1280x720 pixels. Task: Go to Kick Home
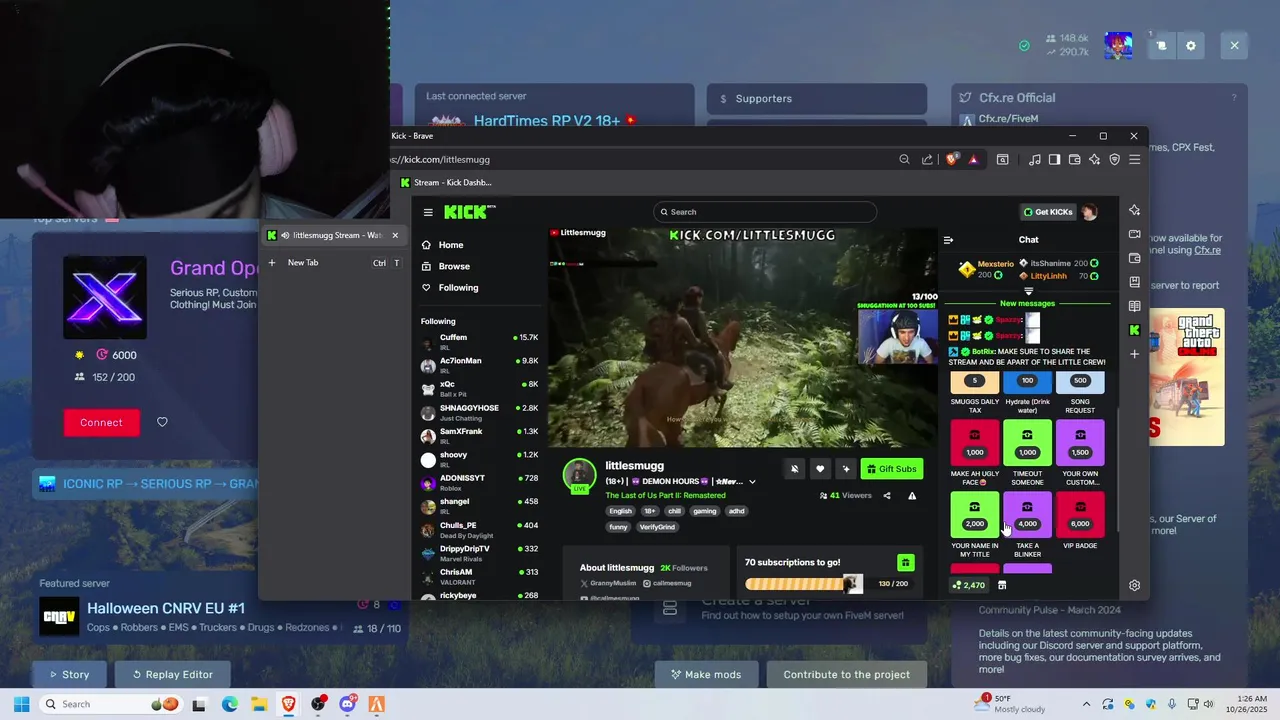(443, 245)
